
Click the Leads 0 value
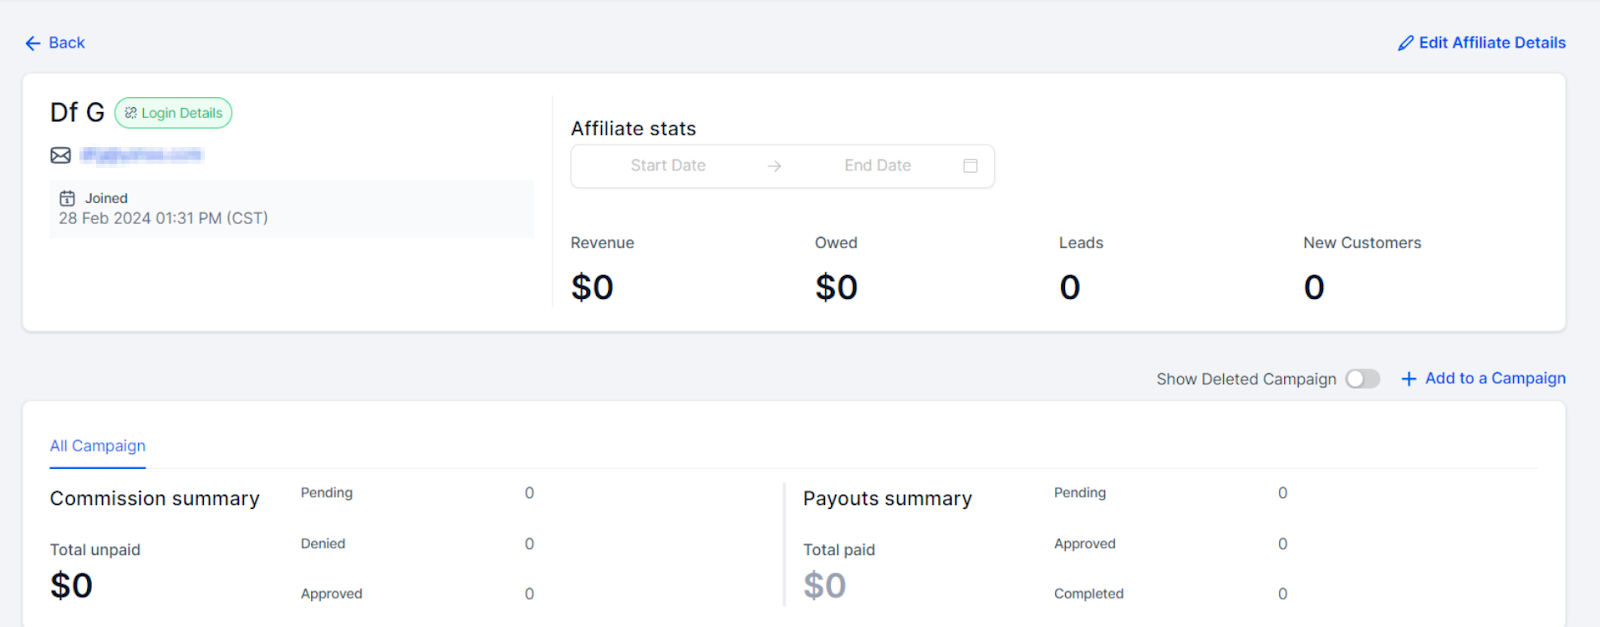coord(1070,288)
